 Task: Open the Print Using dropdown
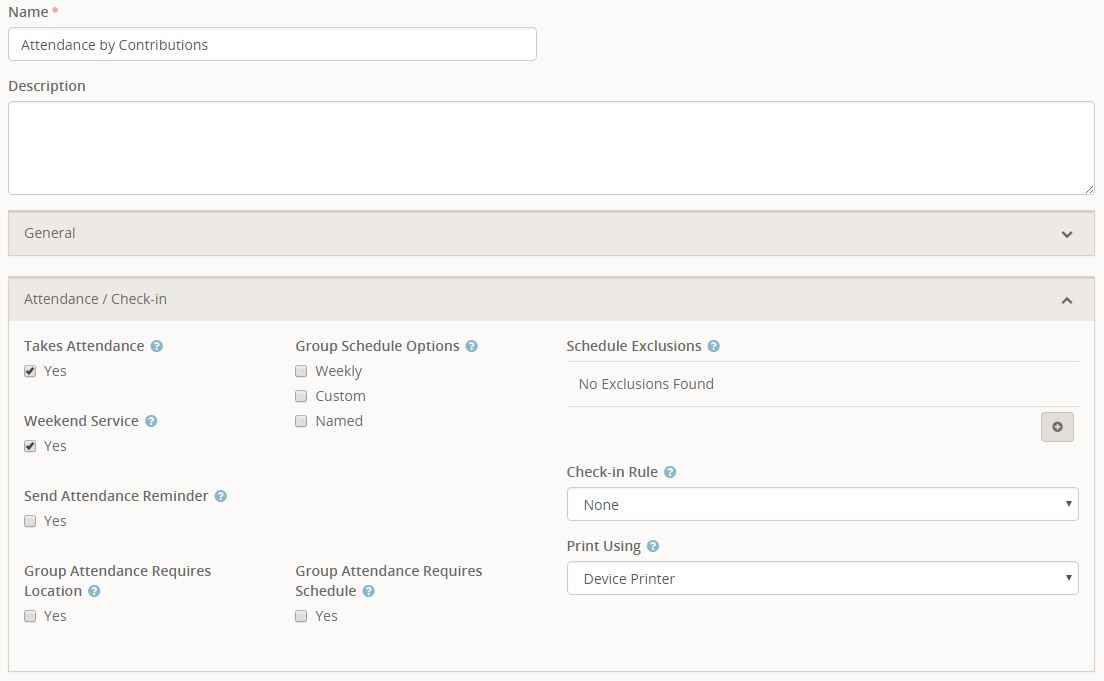[822, 578]
